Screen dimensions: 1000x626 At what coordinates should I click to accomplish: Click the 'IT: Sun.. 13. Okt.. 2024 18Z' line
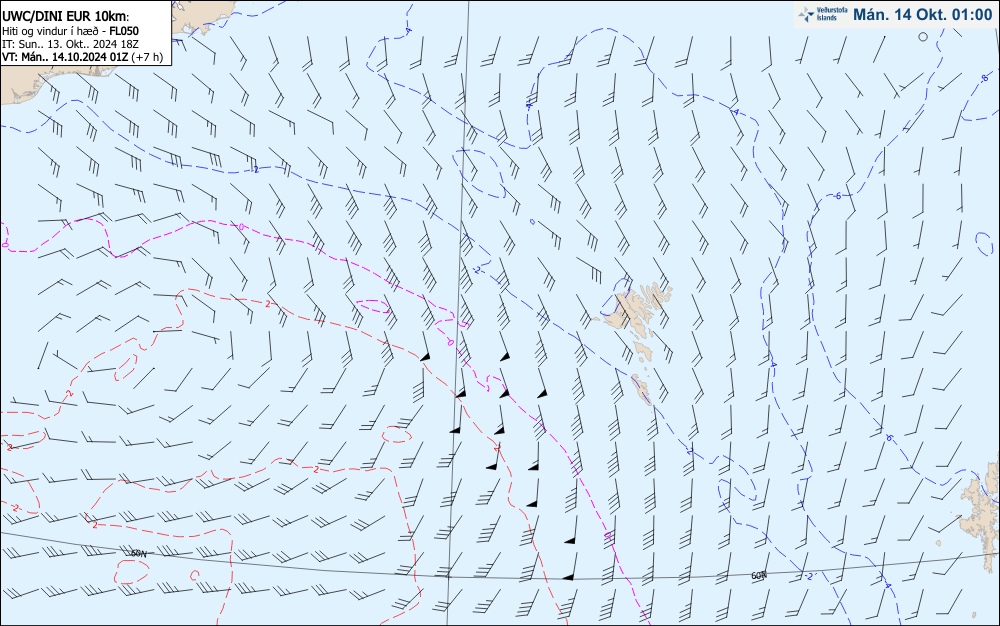[70, 44]
